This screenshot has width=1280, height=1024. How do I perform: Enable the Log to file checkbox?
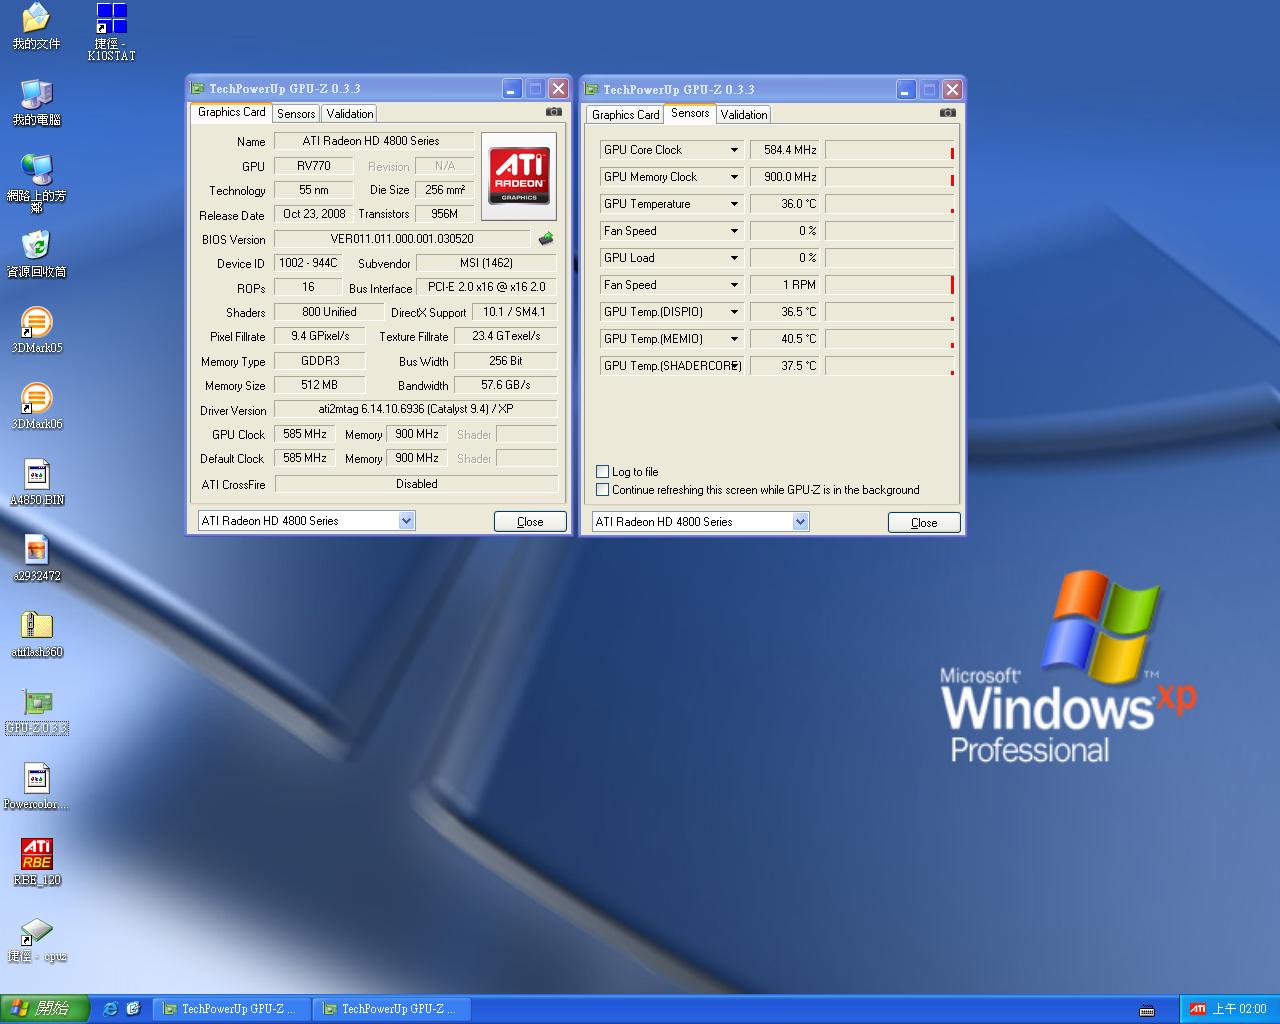tap(602, 472)
